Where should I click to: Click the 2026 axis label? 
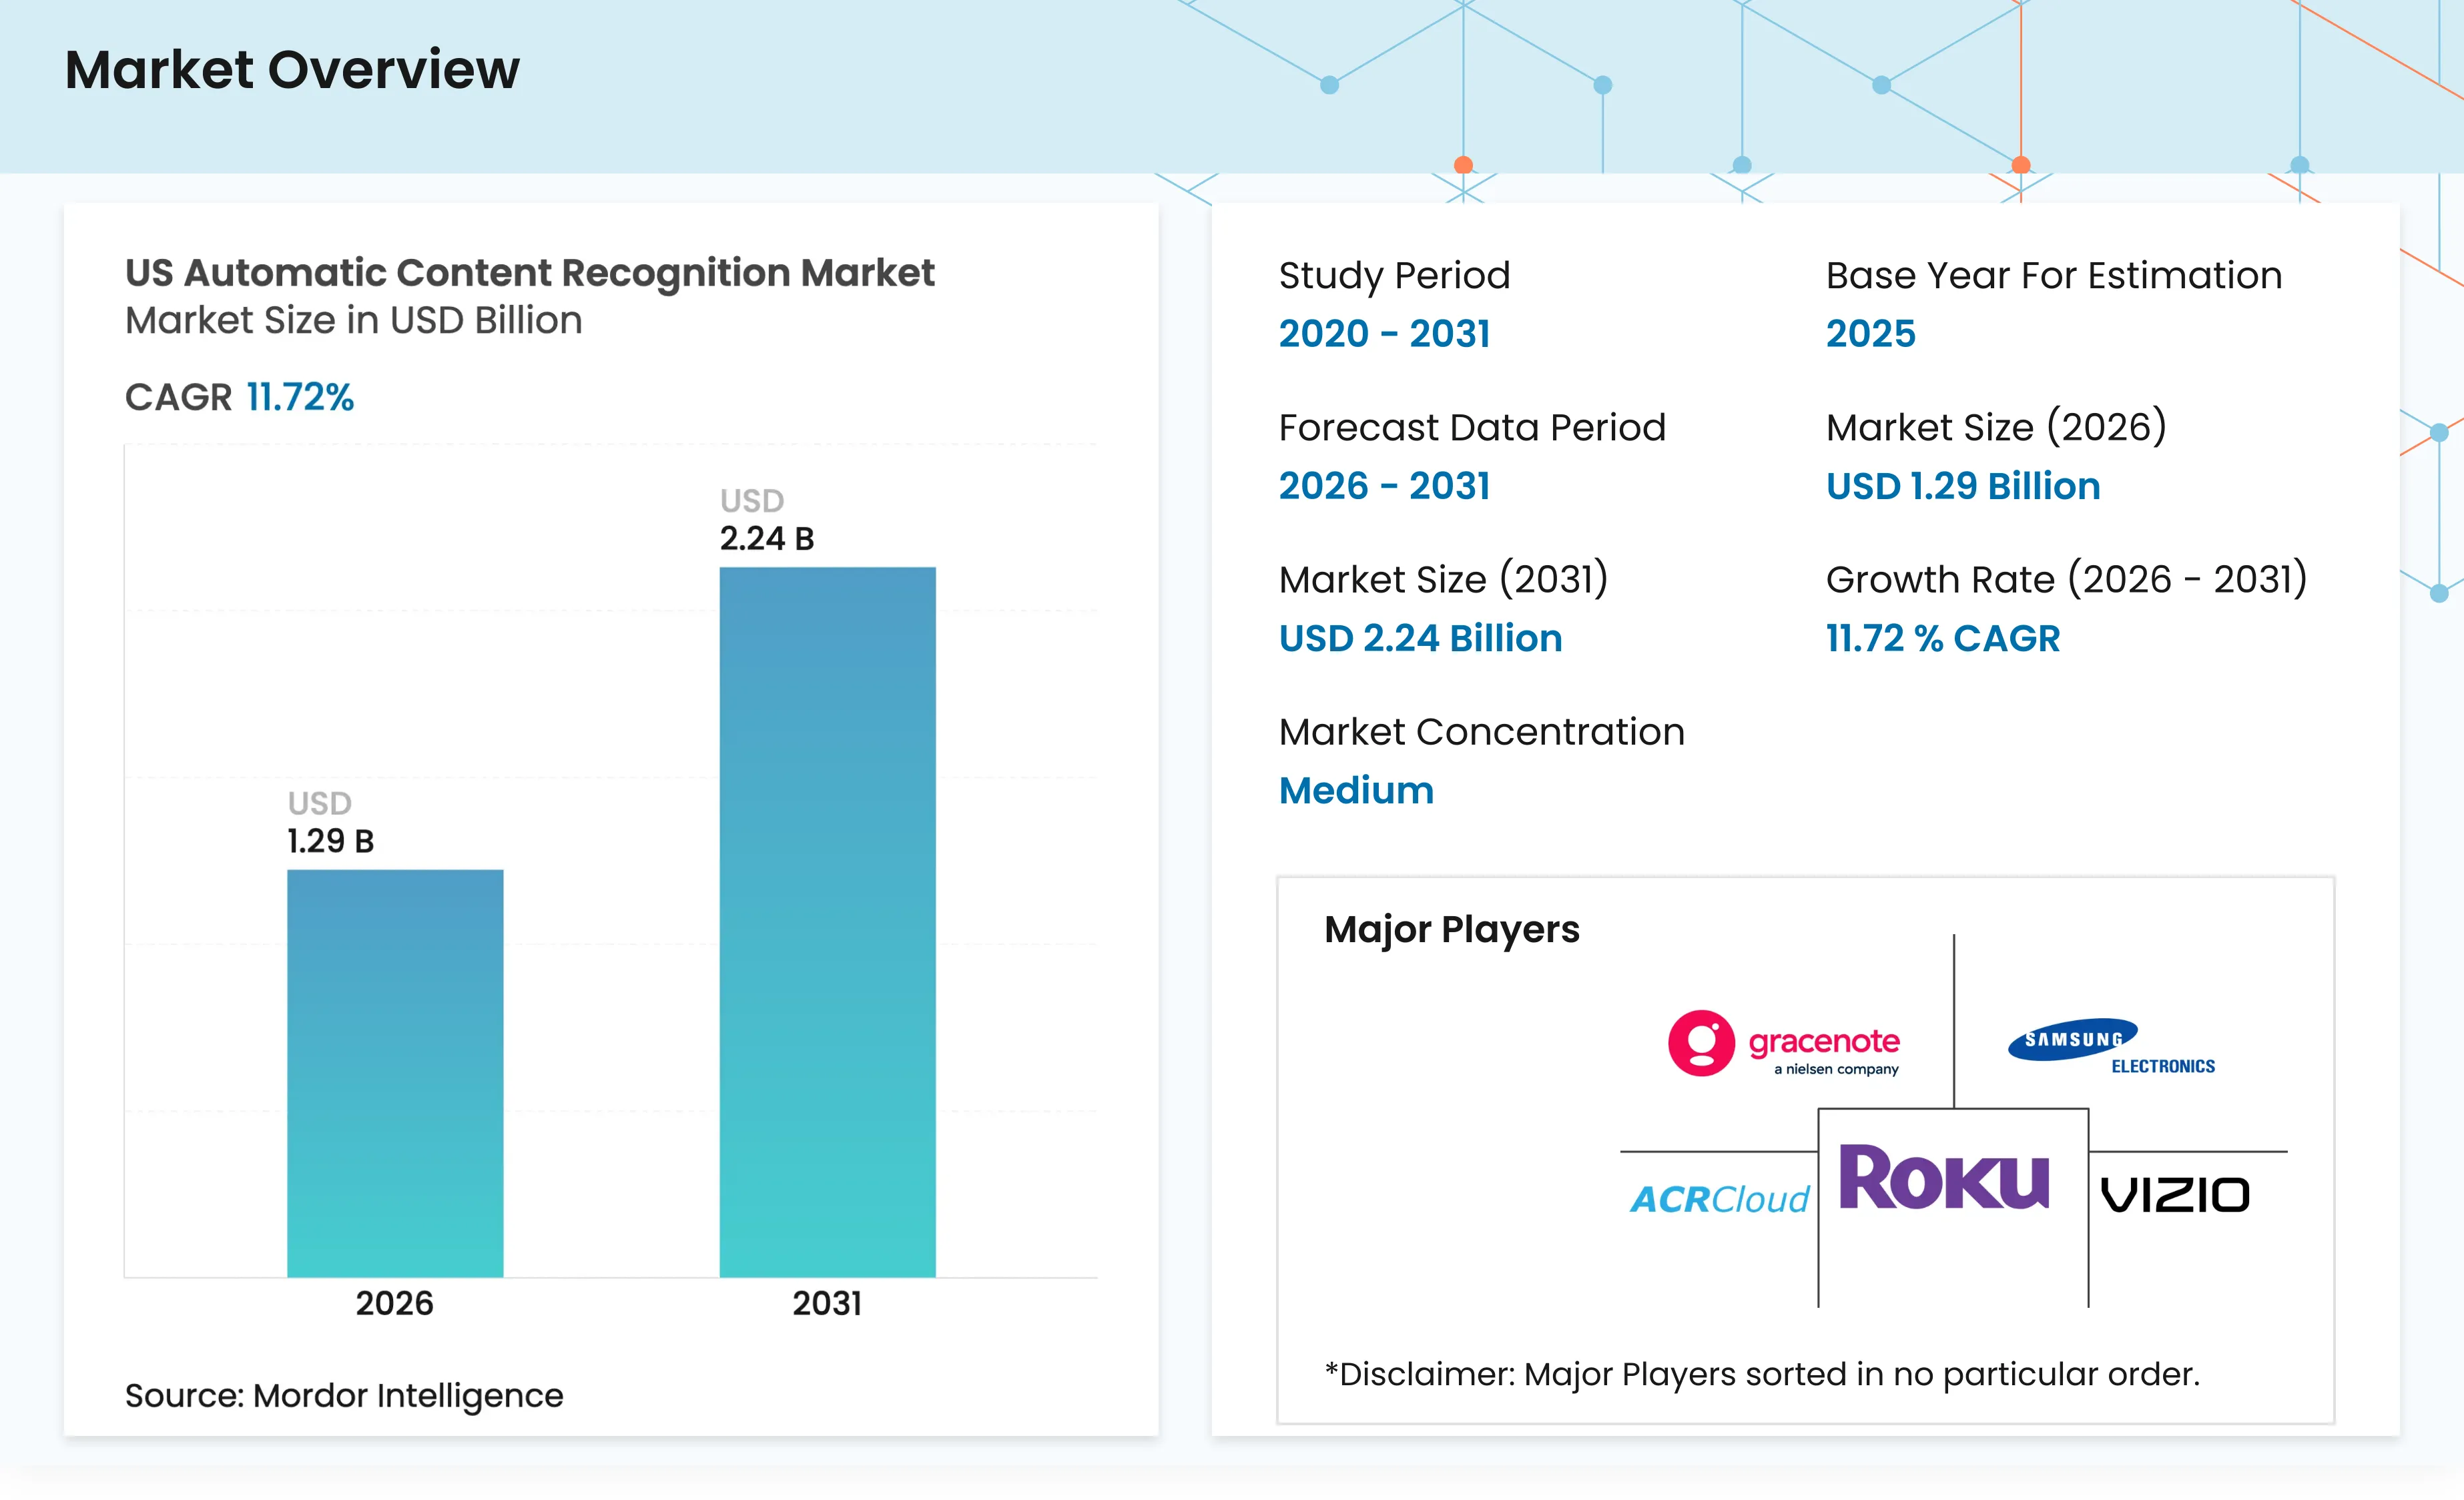395,1303
